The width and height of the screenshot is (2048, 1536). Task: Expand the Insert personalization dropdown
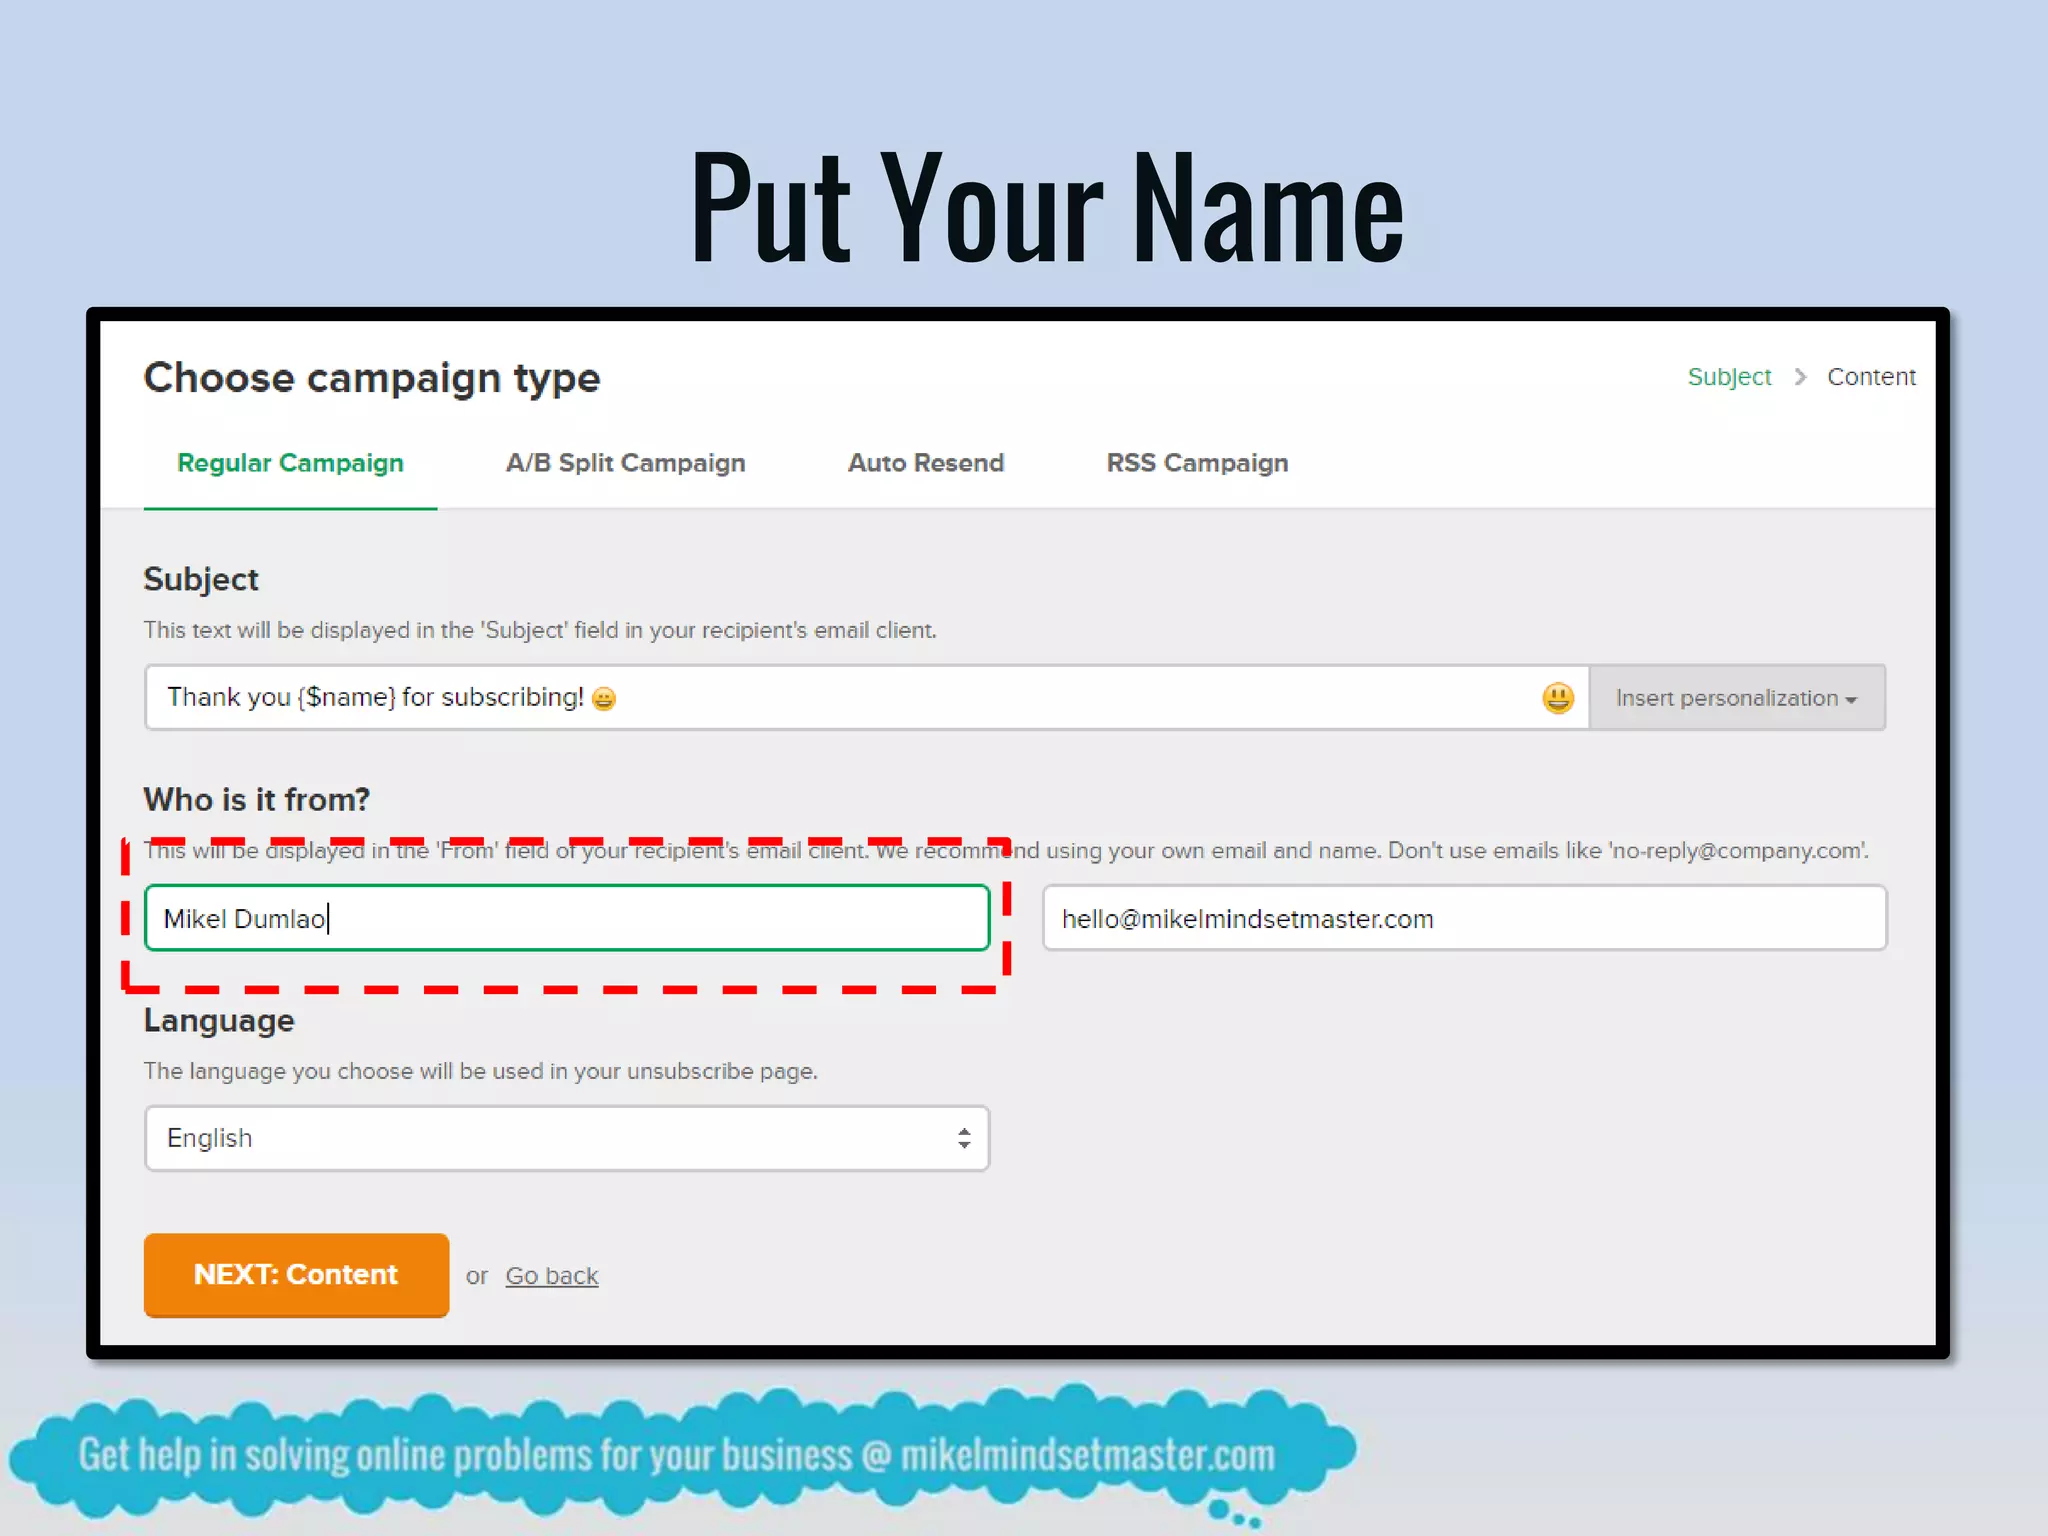click(x=1736, y=698)
